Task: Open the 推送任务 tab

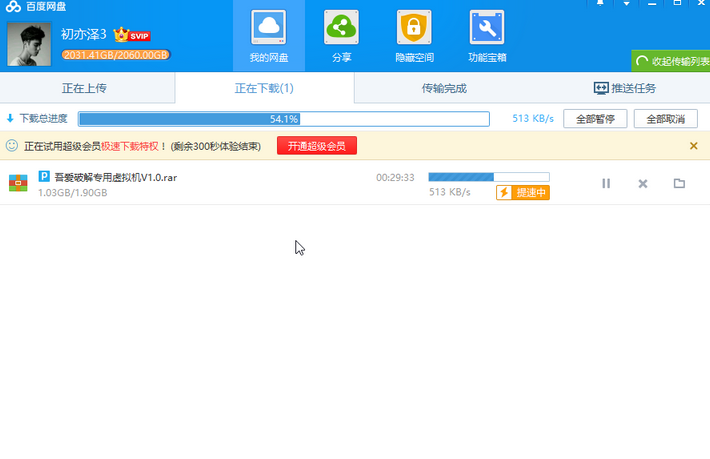Action: [624, 88]
